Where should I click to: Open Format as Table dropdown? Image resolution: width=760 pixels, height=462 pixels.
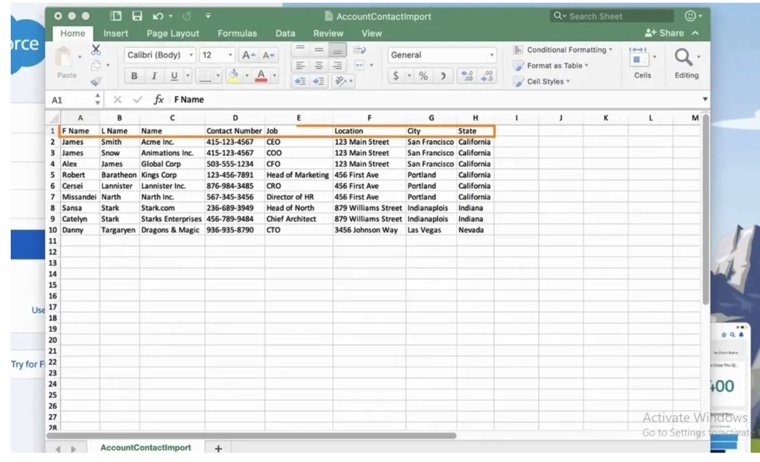(551, 65)
